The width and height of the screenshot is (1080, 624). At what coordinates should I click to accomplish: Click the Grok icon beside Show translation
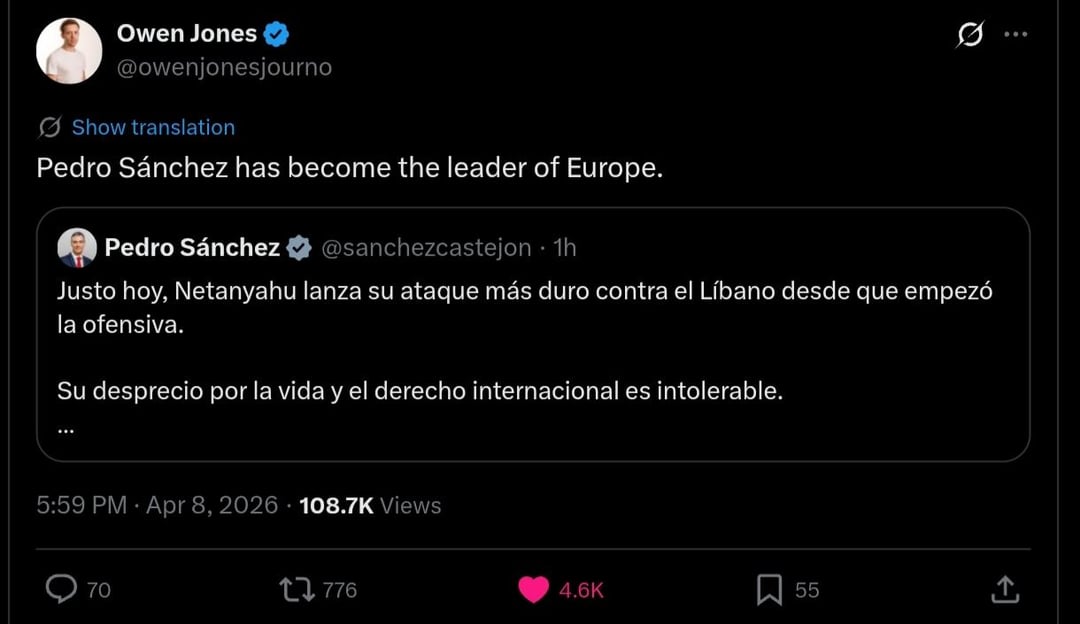50,127
